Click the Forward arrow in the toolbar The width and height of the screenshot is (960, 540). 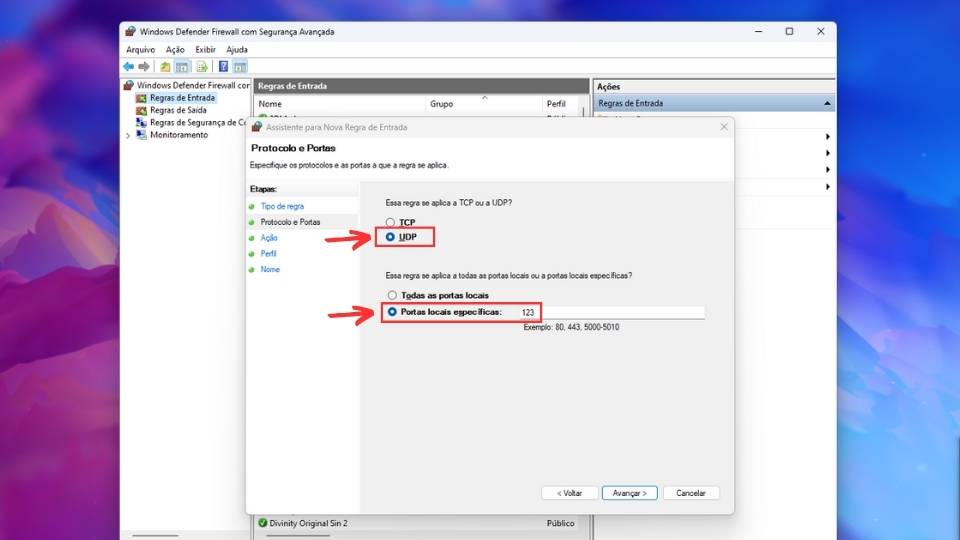coord(144,67)
